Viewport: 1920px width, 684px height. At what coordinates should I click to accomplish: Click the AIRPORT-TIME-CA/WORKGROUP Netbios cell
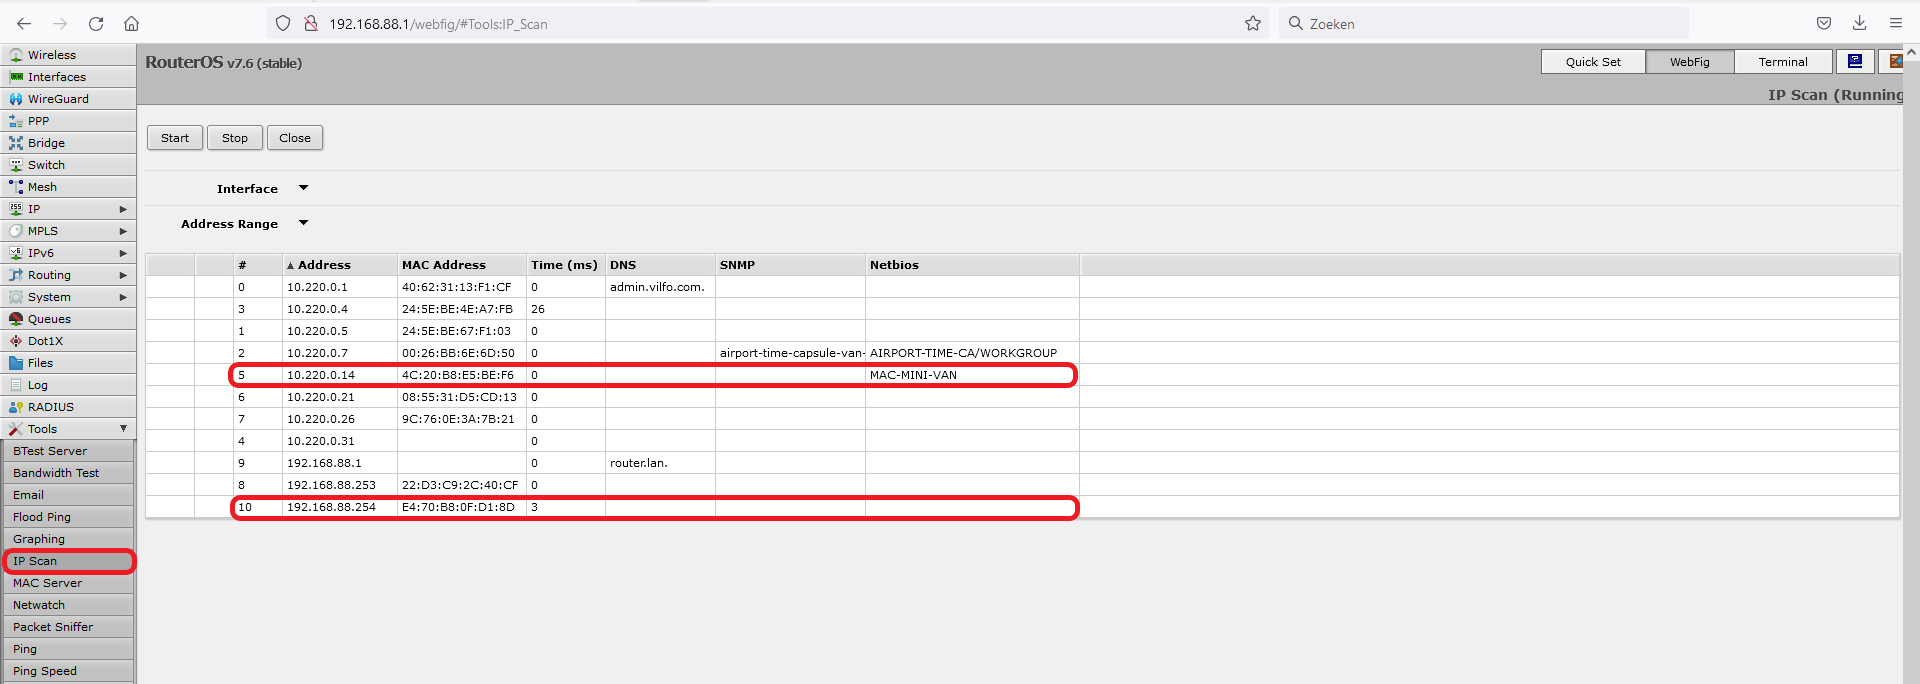(972, 353)
